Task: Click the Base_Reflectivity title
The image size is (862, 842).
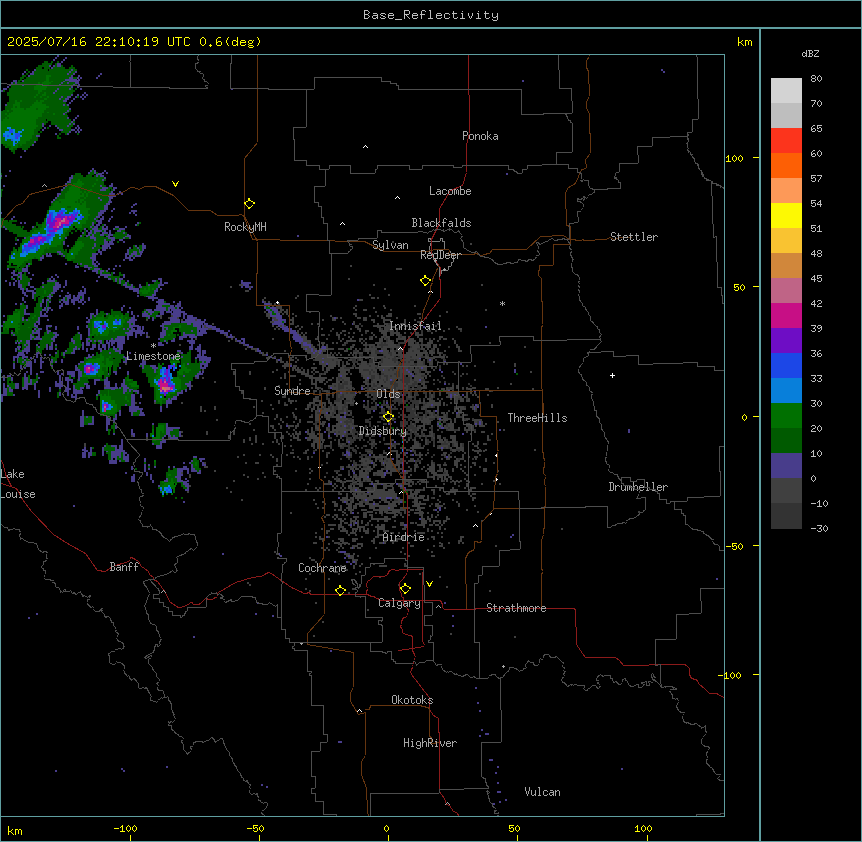Action: click(431, 15)
